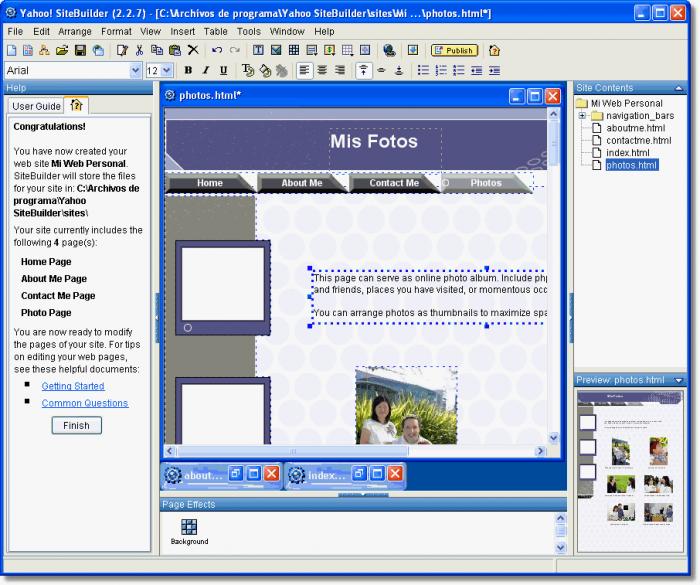Open the Common Questions link
The height and width of the screenshot is (585, 700).
coord(85,403)
